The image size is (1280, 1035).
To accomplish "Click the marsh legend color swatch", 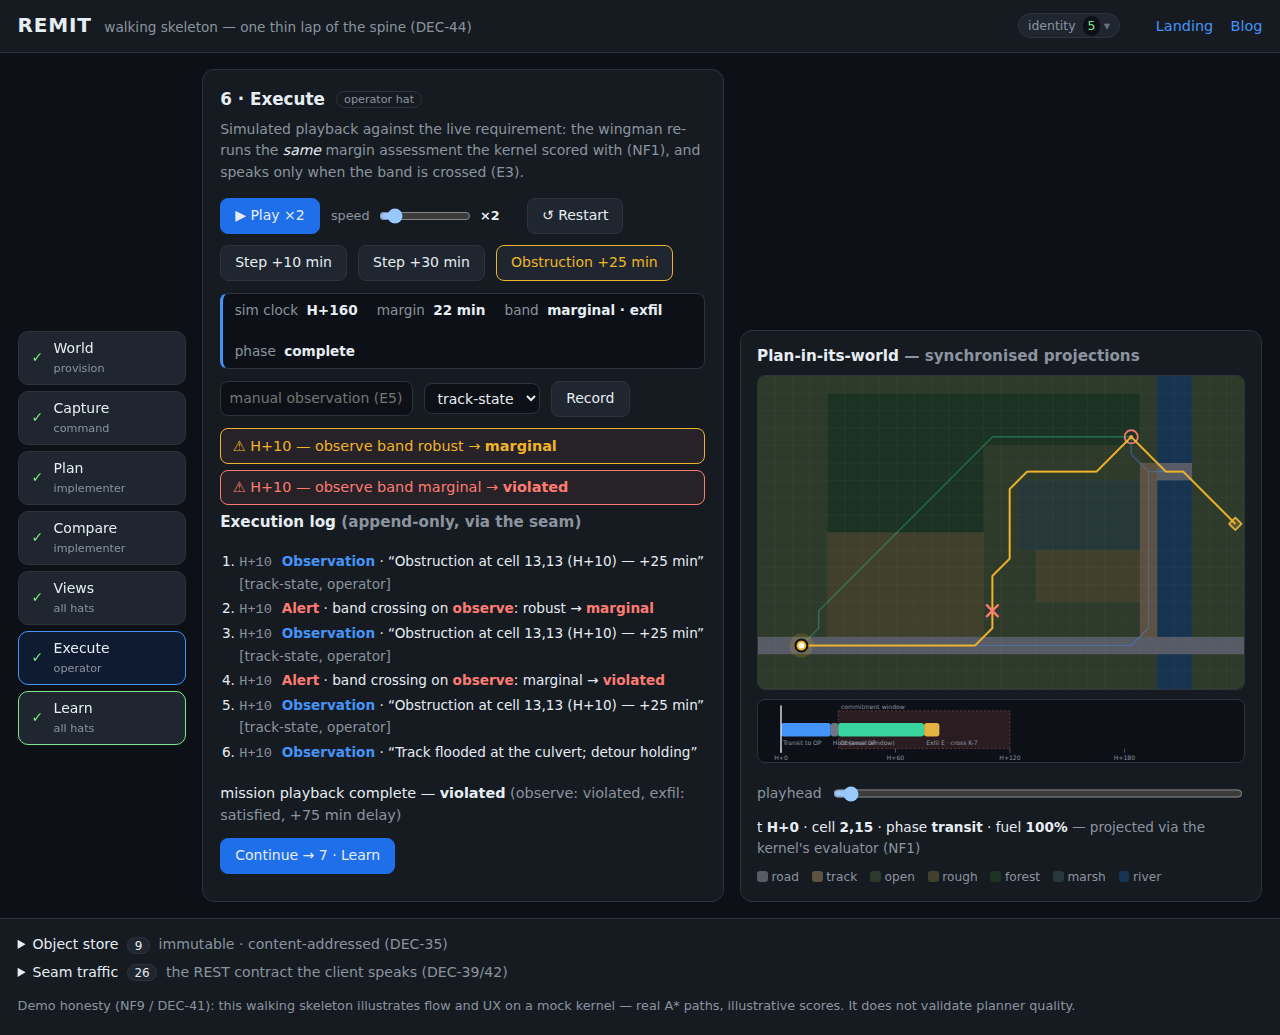I will click(x=1058, y=877).
